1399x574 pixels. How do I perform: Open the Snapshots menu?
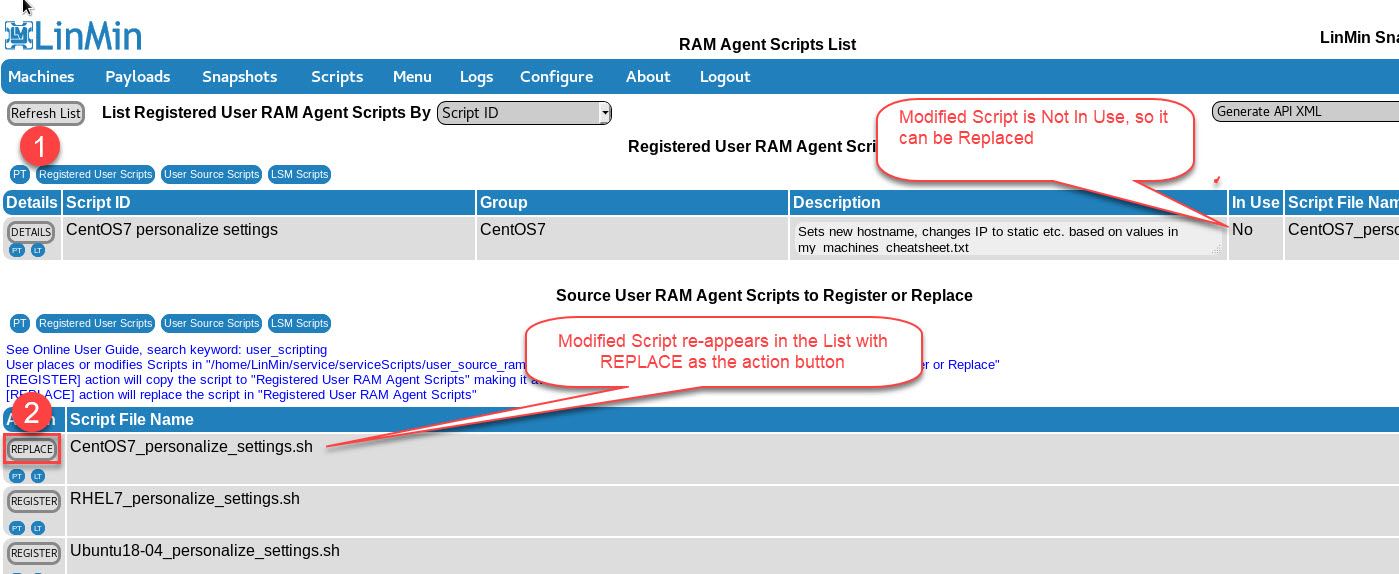pos(239,77)
